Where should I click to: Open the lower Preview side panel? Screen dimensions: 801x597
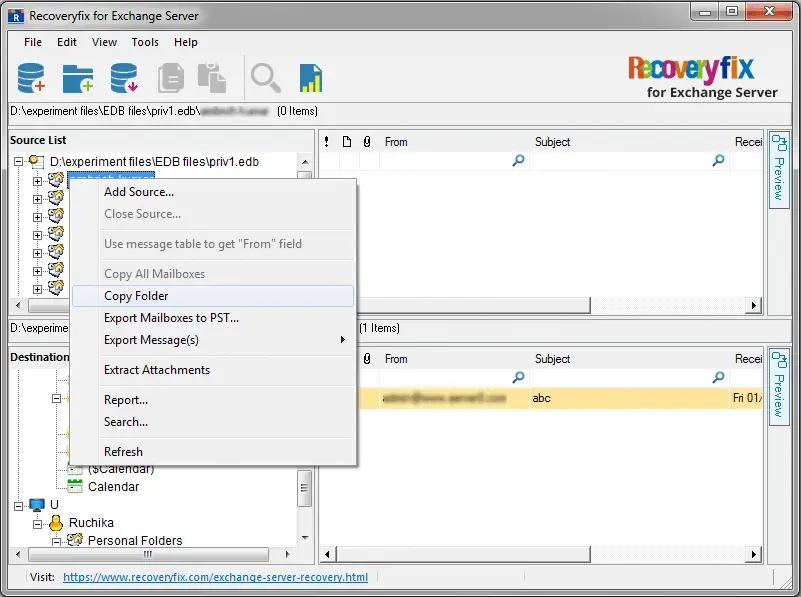point(779,386)
